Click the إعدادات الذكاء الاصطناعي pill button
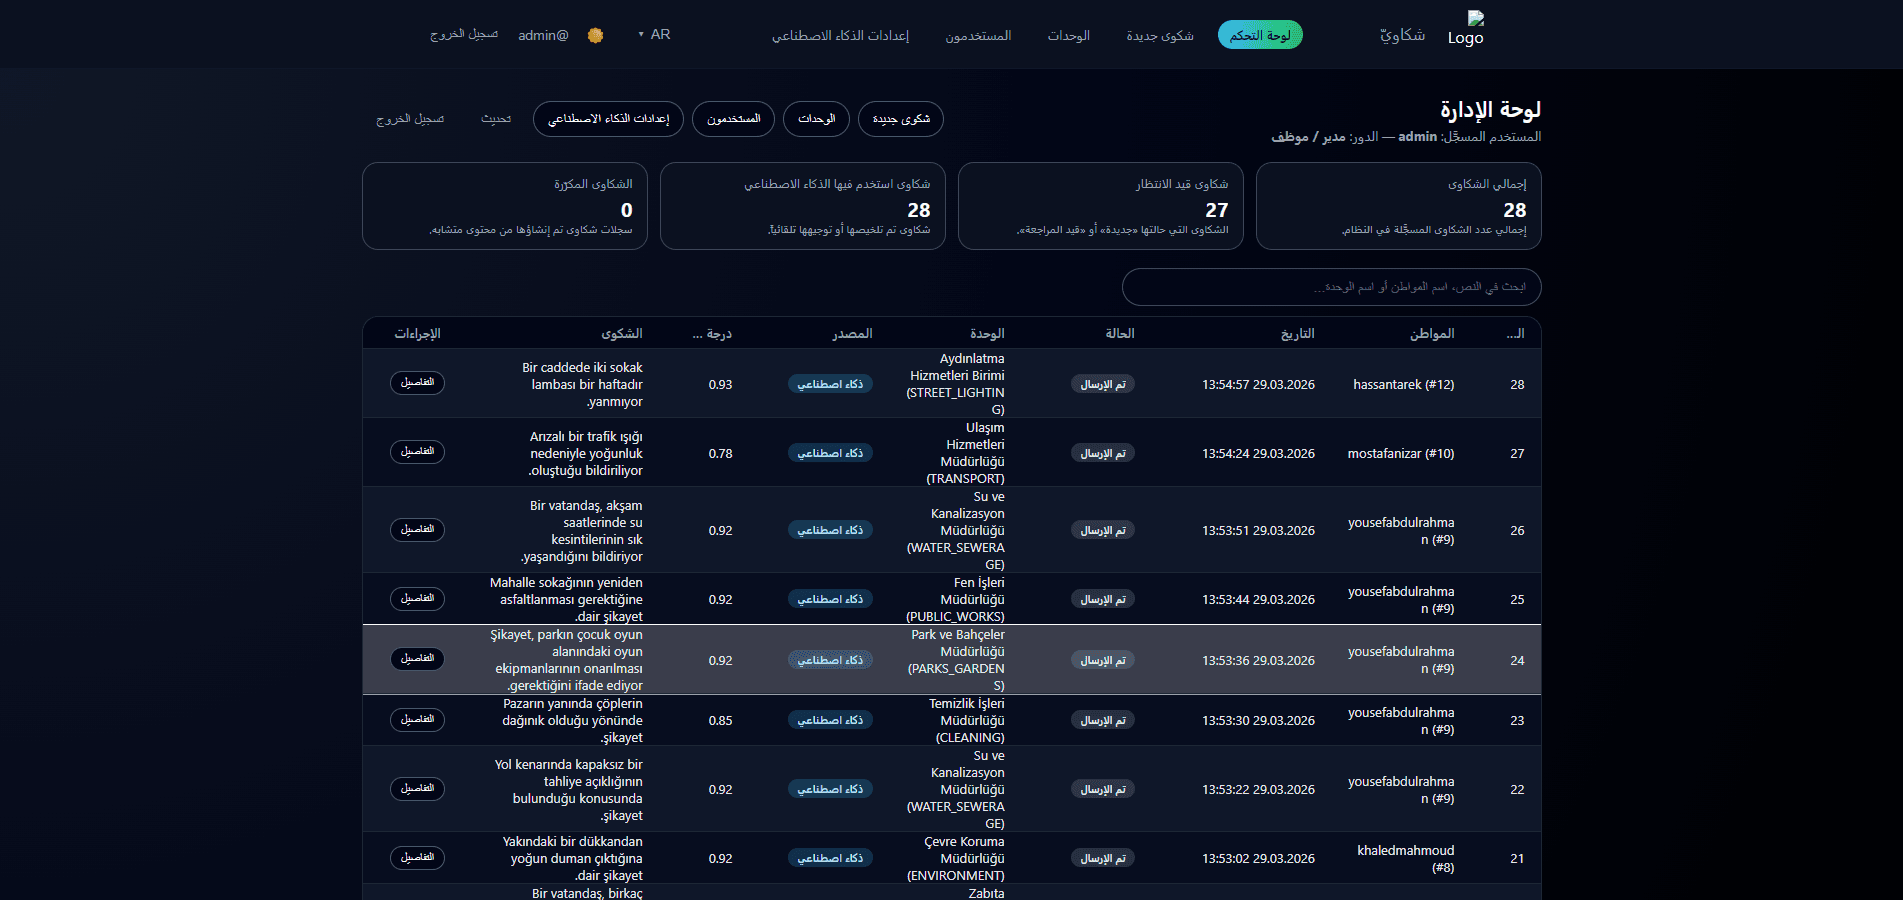Image resolution: width=1903 pixels, height=900 pixels. [x=607, y=119]
